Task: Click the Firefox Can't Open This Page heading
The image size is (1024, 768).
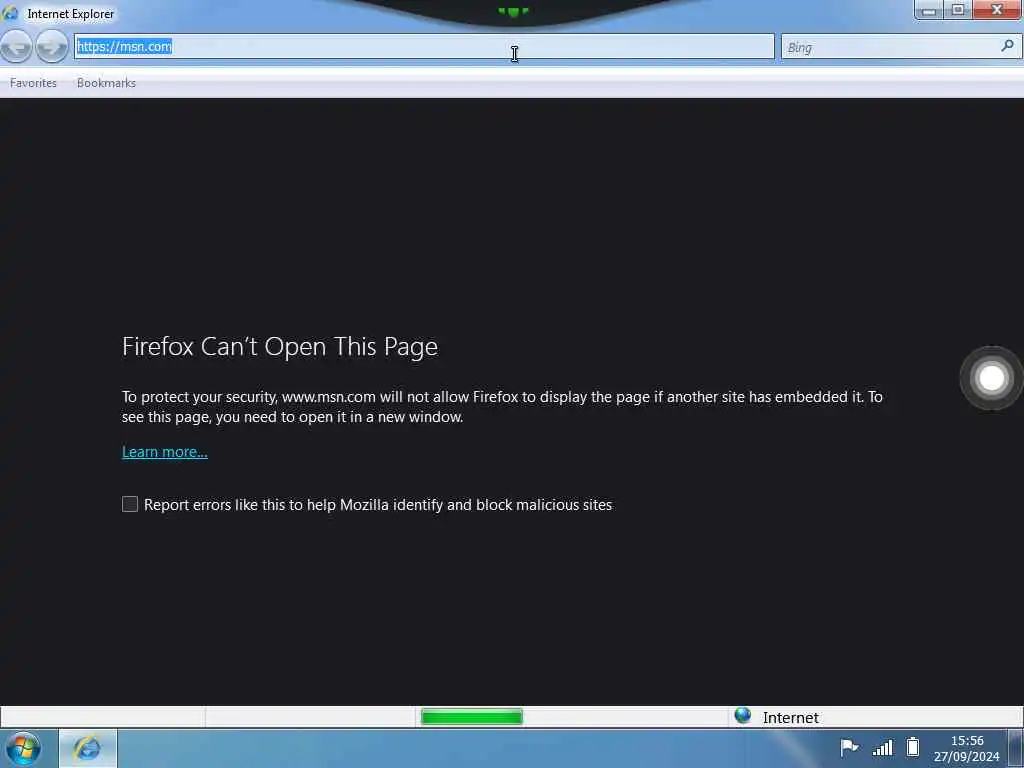Action: (280, 347)
